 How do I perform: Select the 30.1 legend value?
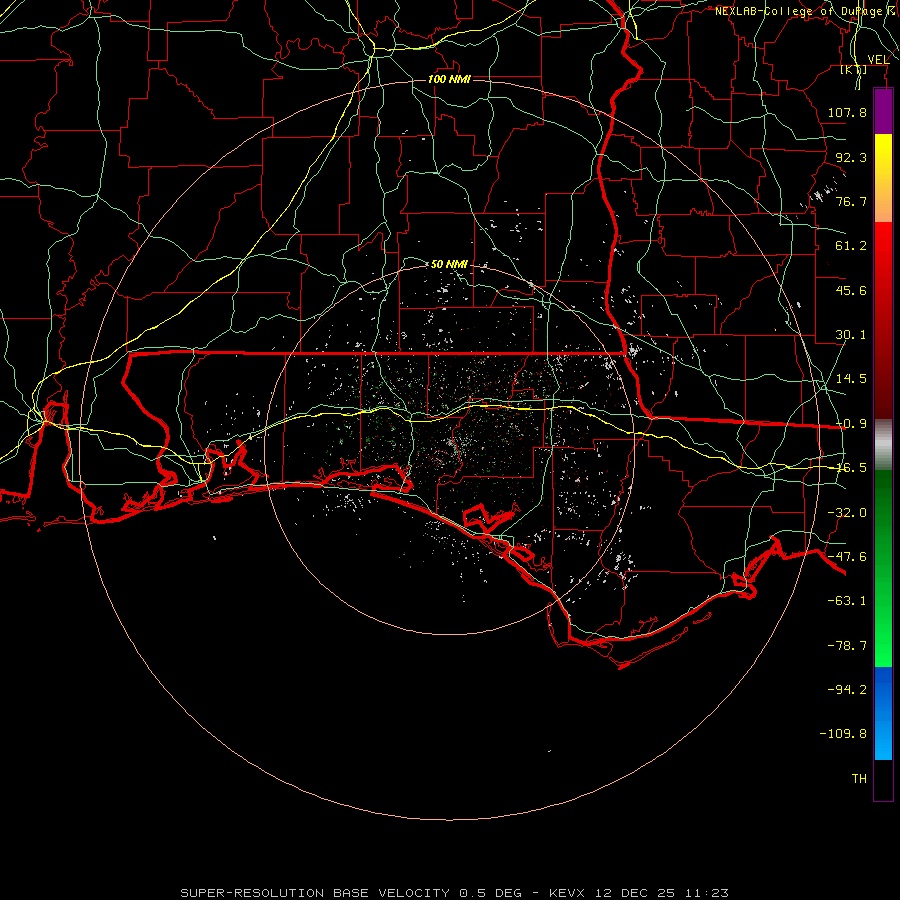[x=851, y=335]
